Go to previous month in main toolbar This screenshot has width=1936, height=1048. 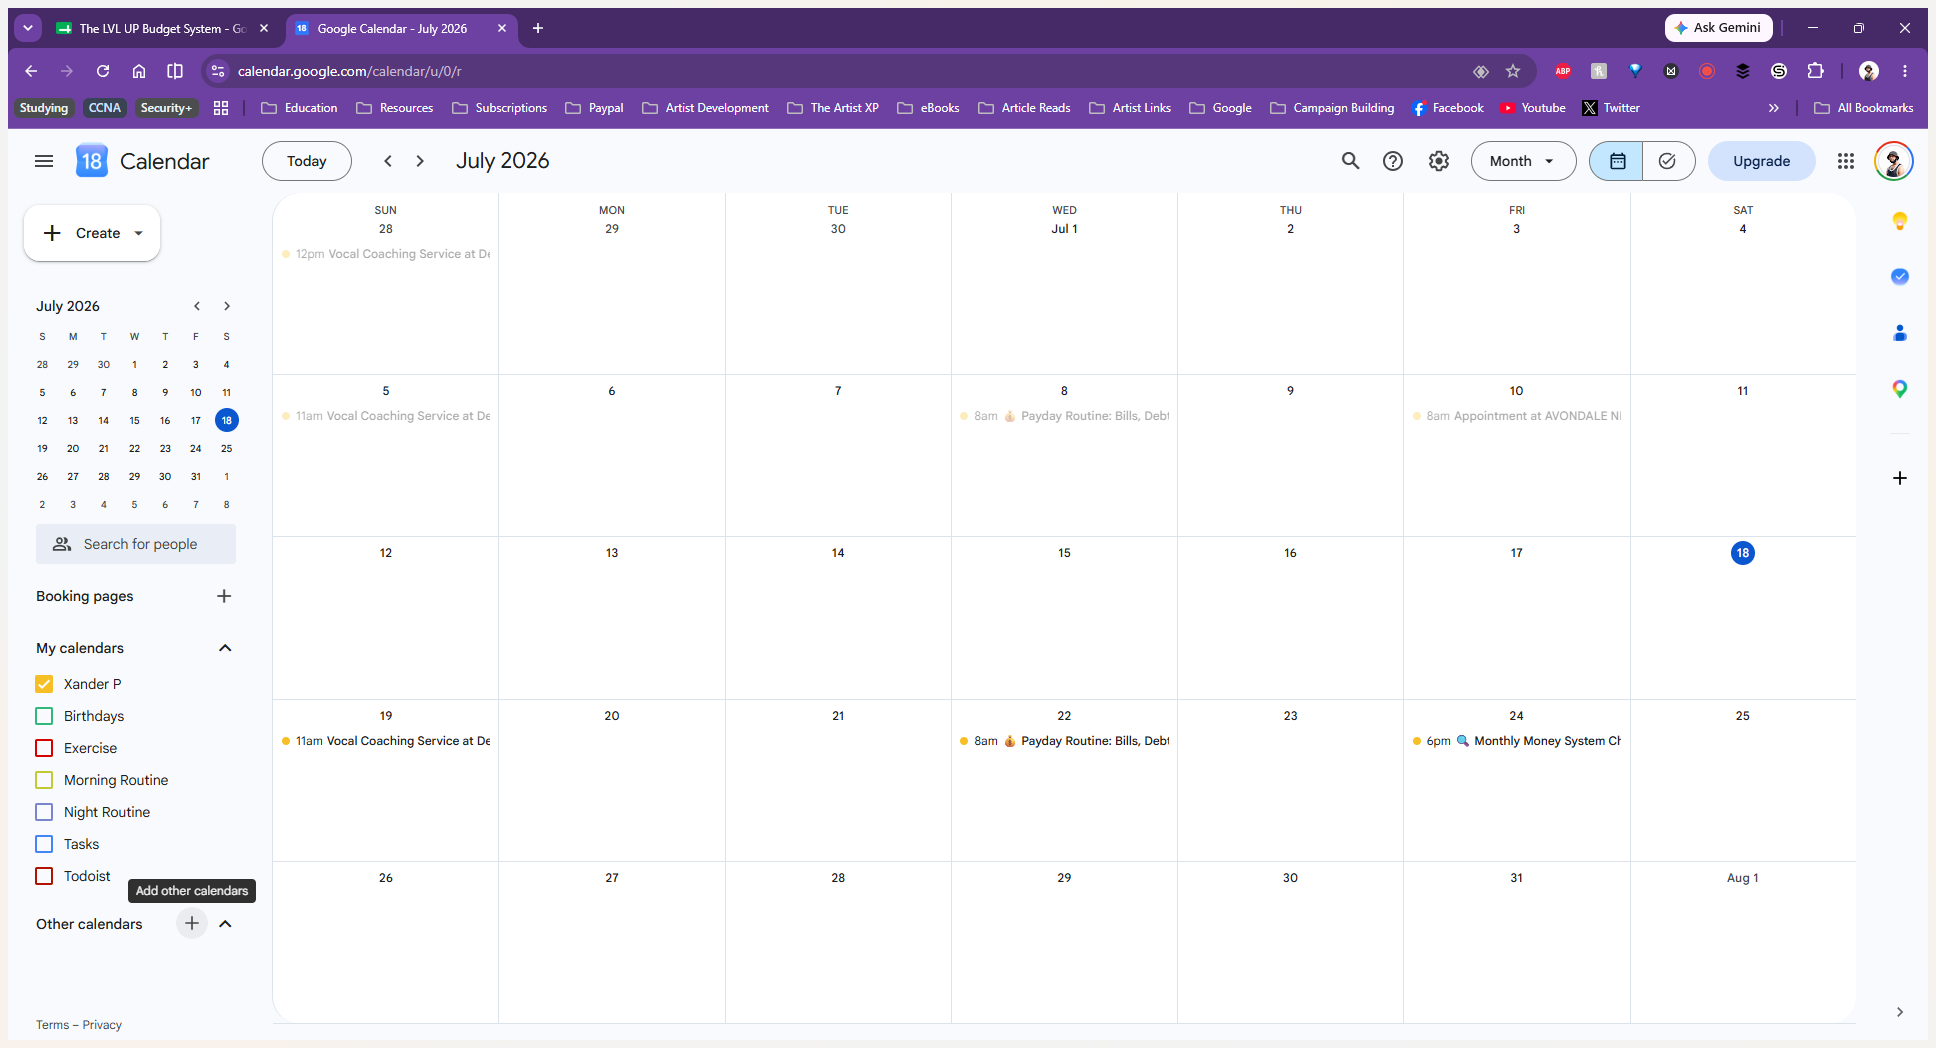[x=388, y=161]
